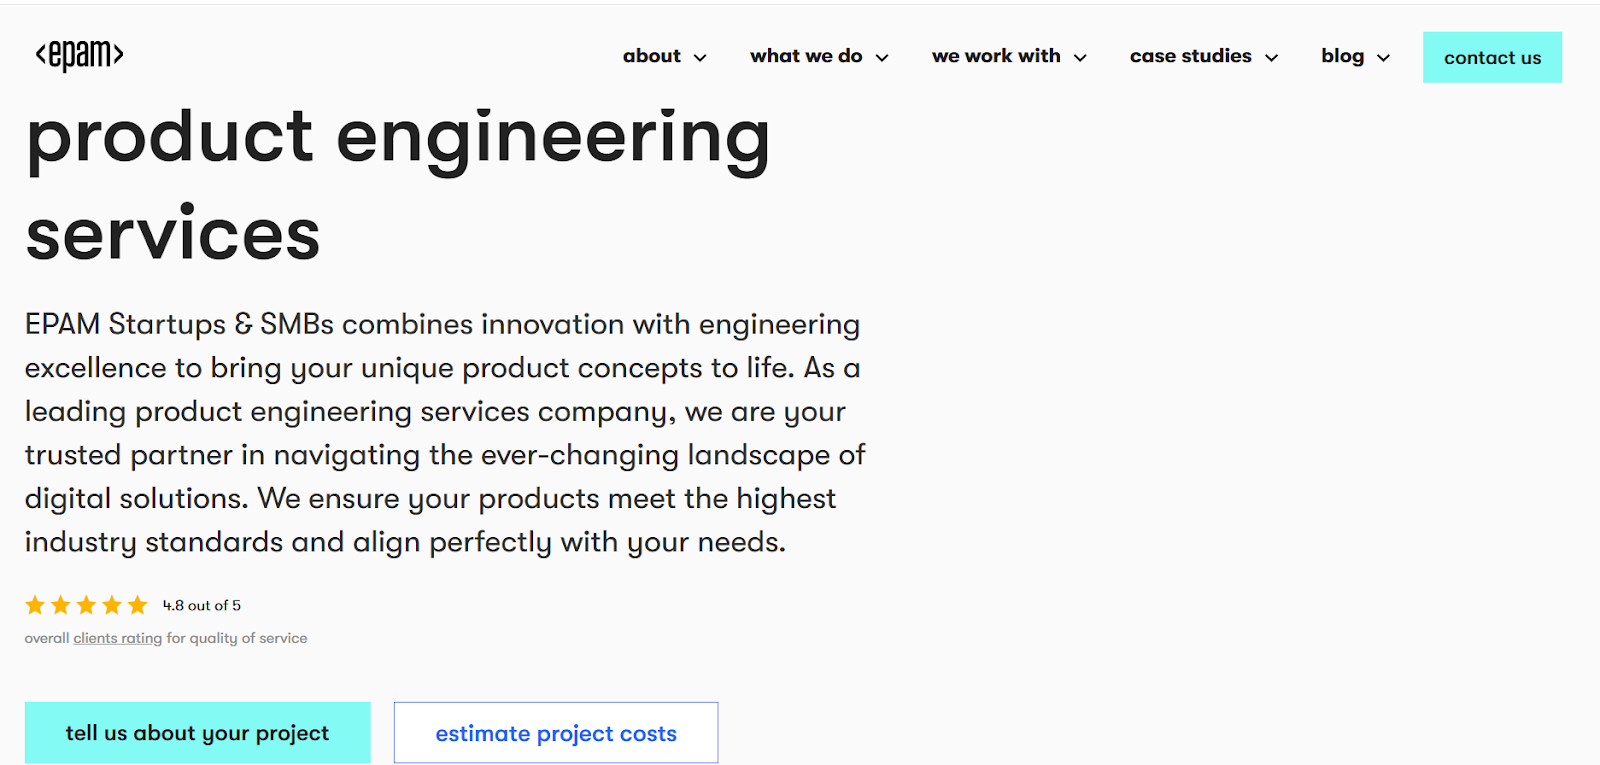The width and height of the screenshot is (1600, 765).
Task: Open the blog dropdown chevron
Action: [1384, 57]
